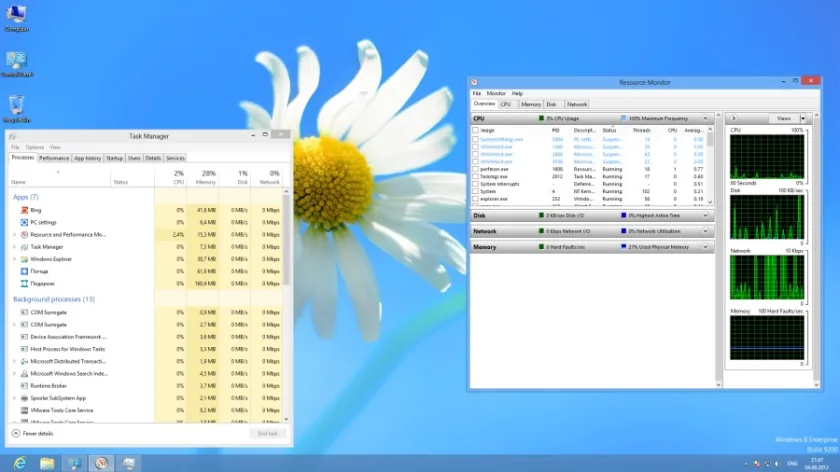The image size is (840, 472).
Task: Expand the Disk section in Resource Monitor
Action: click(x=705, y=215)
